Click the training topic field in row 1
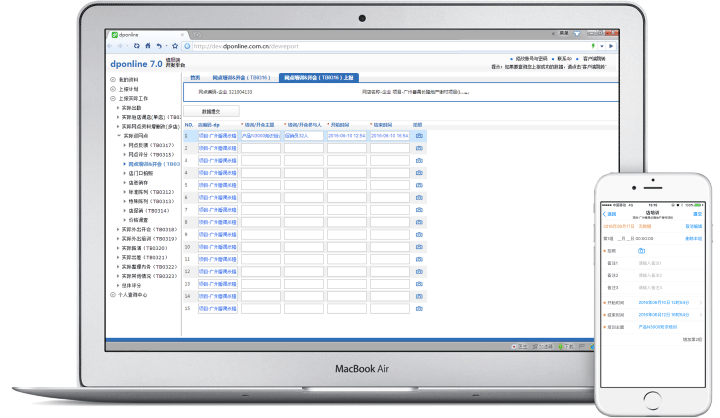720x418 pixels. (x=261, y=136)
